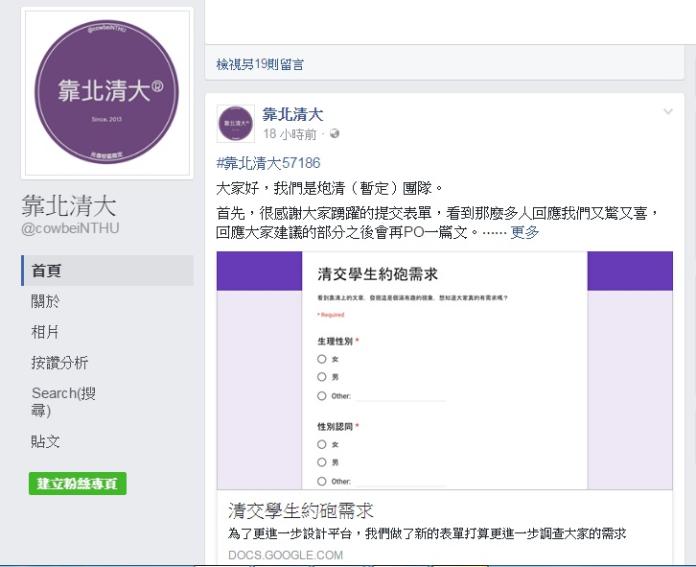Select 首頁 in the page sidebar

point(107,270)
